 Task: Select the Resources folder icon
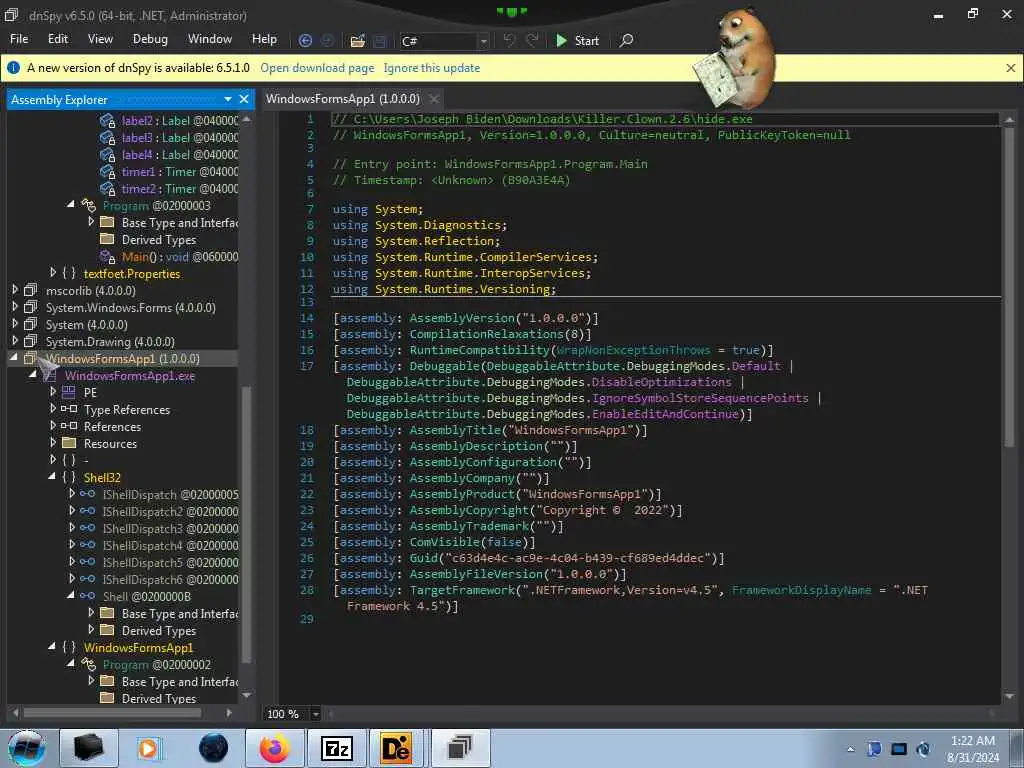(x=69, y=443)
